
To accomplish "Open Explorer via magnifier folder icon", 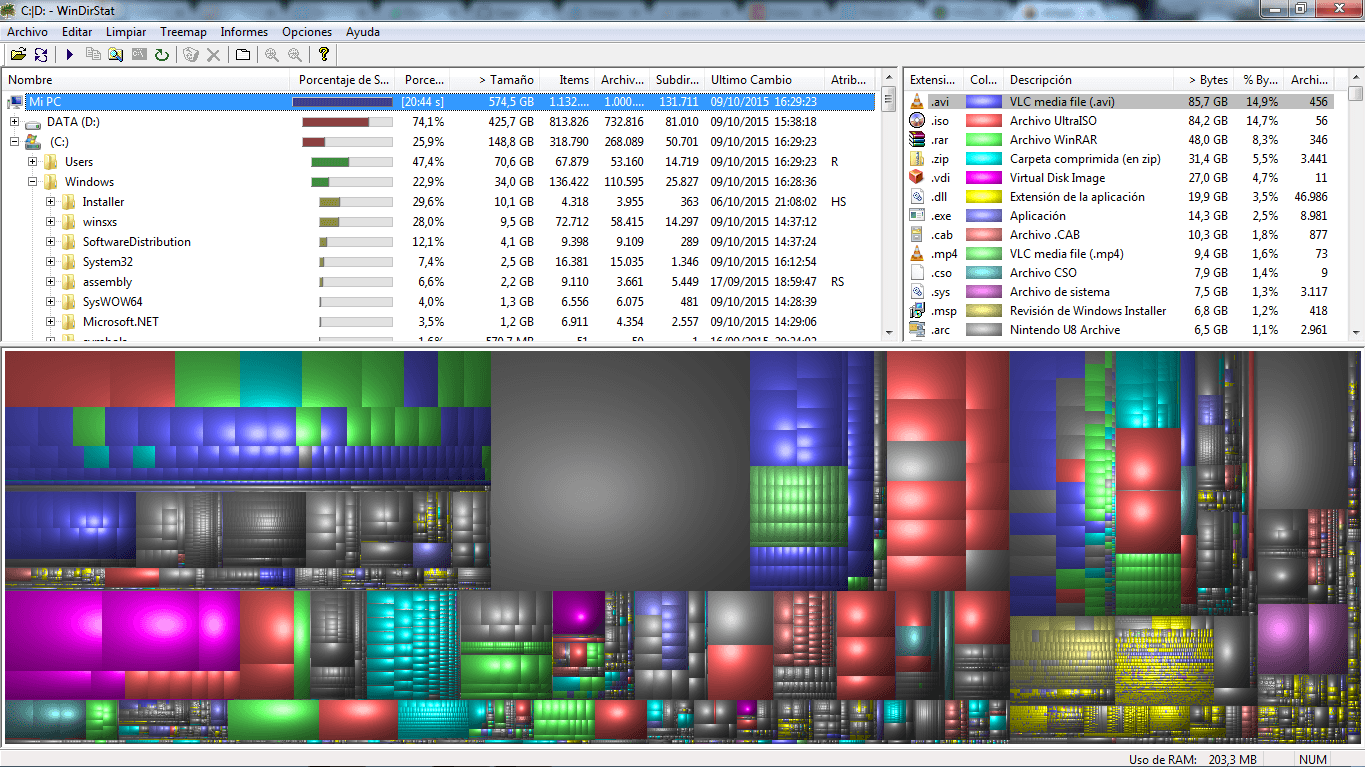I will coord(116,55).
